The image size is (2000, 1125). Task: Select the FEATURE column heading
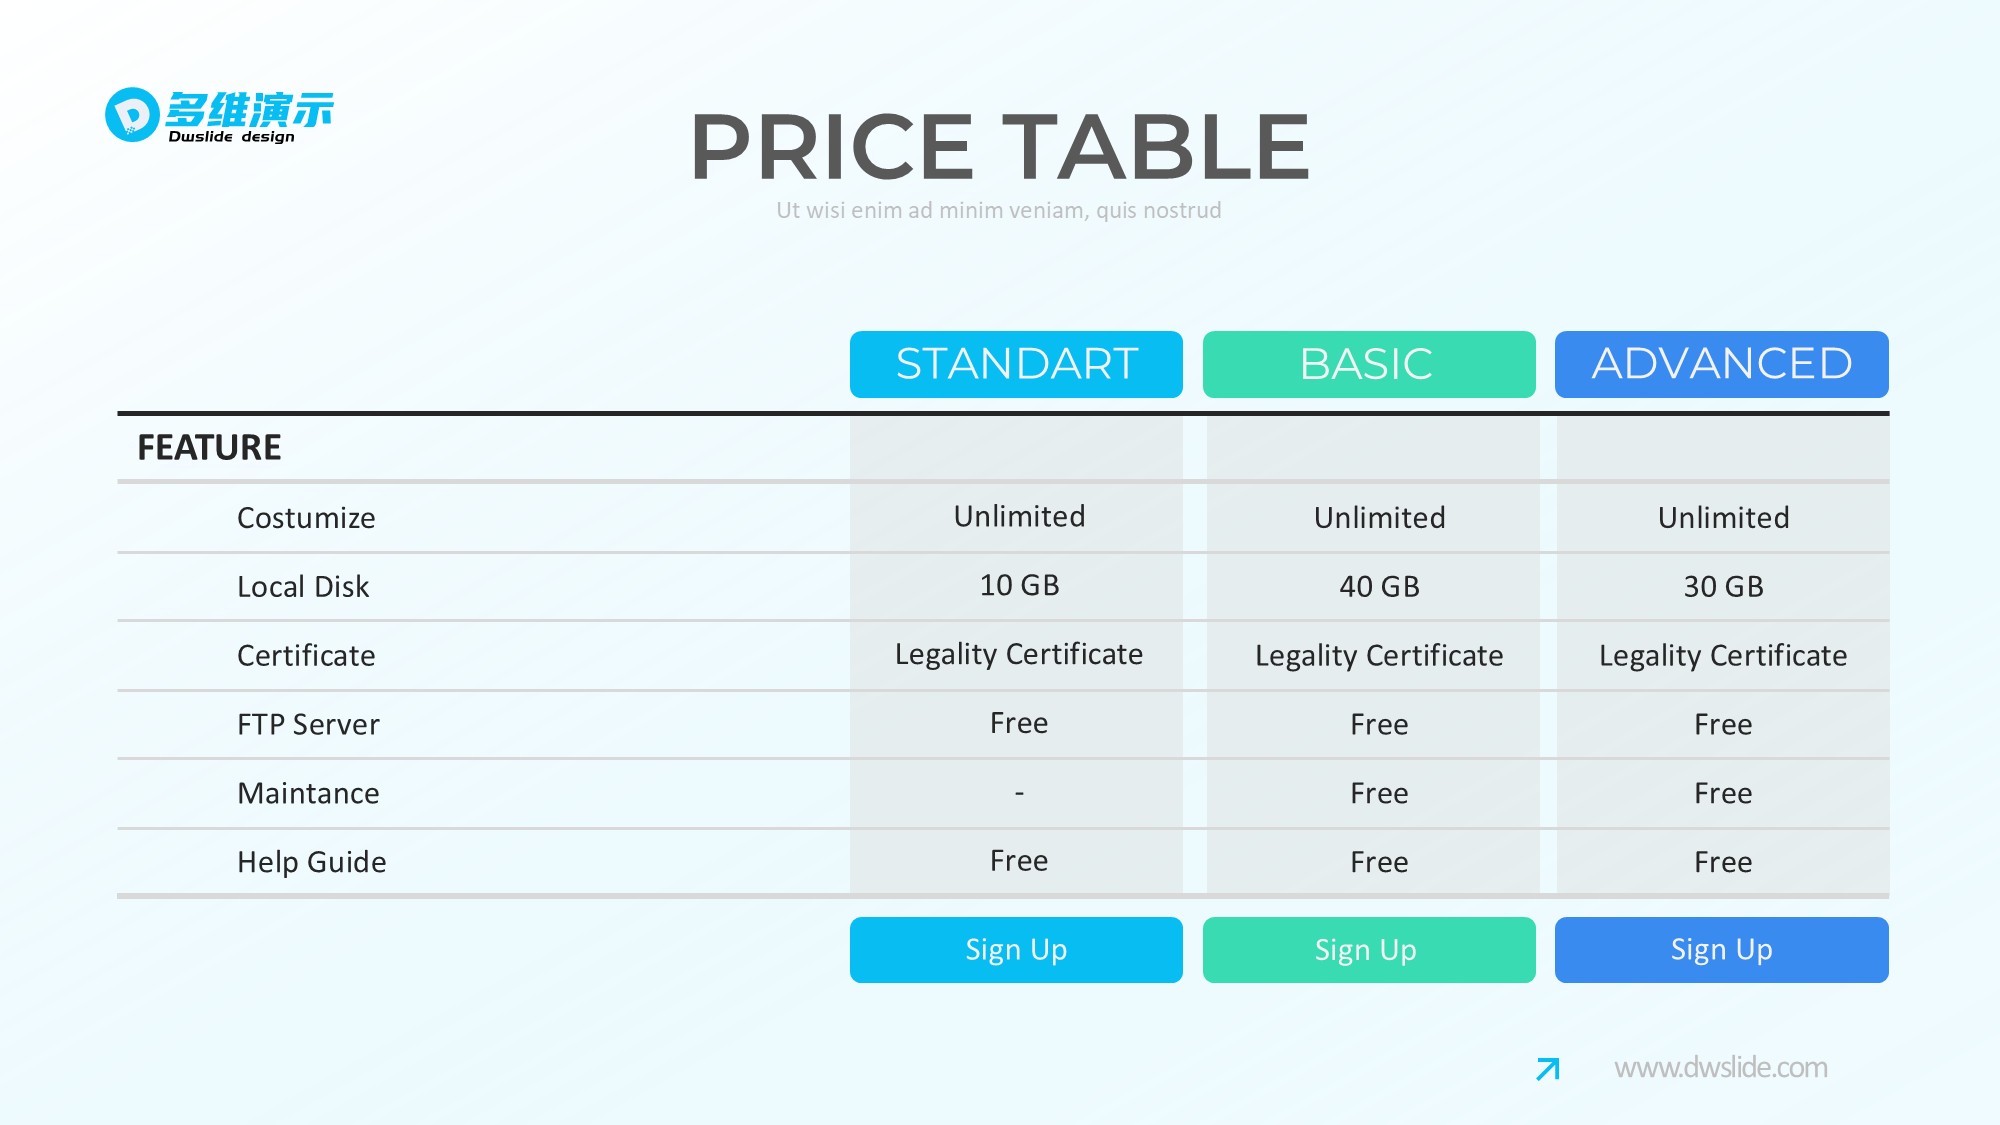209,447
